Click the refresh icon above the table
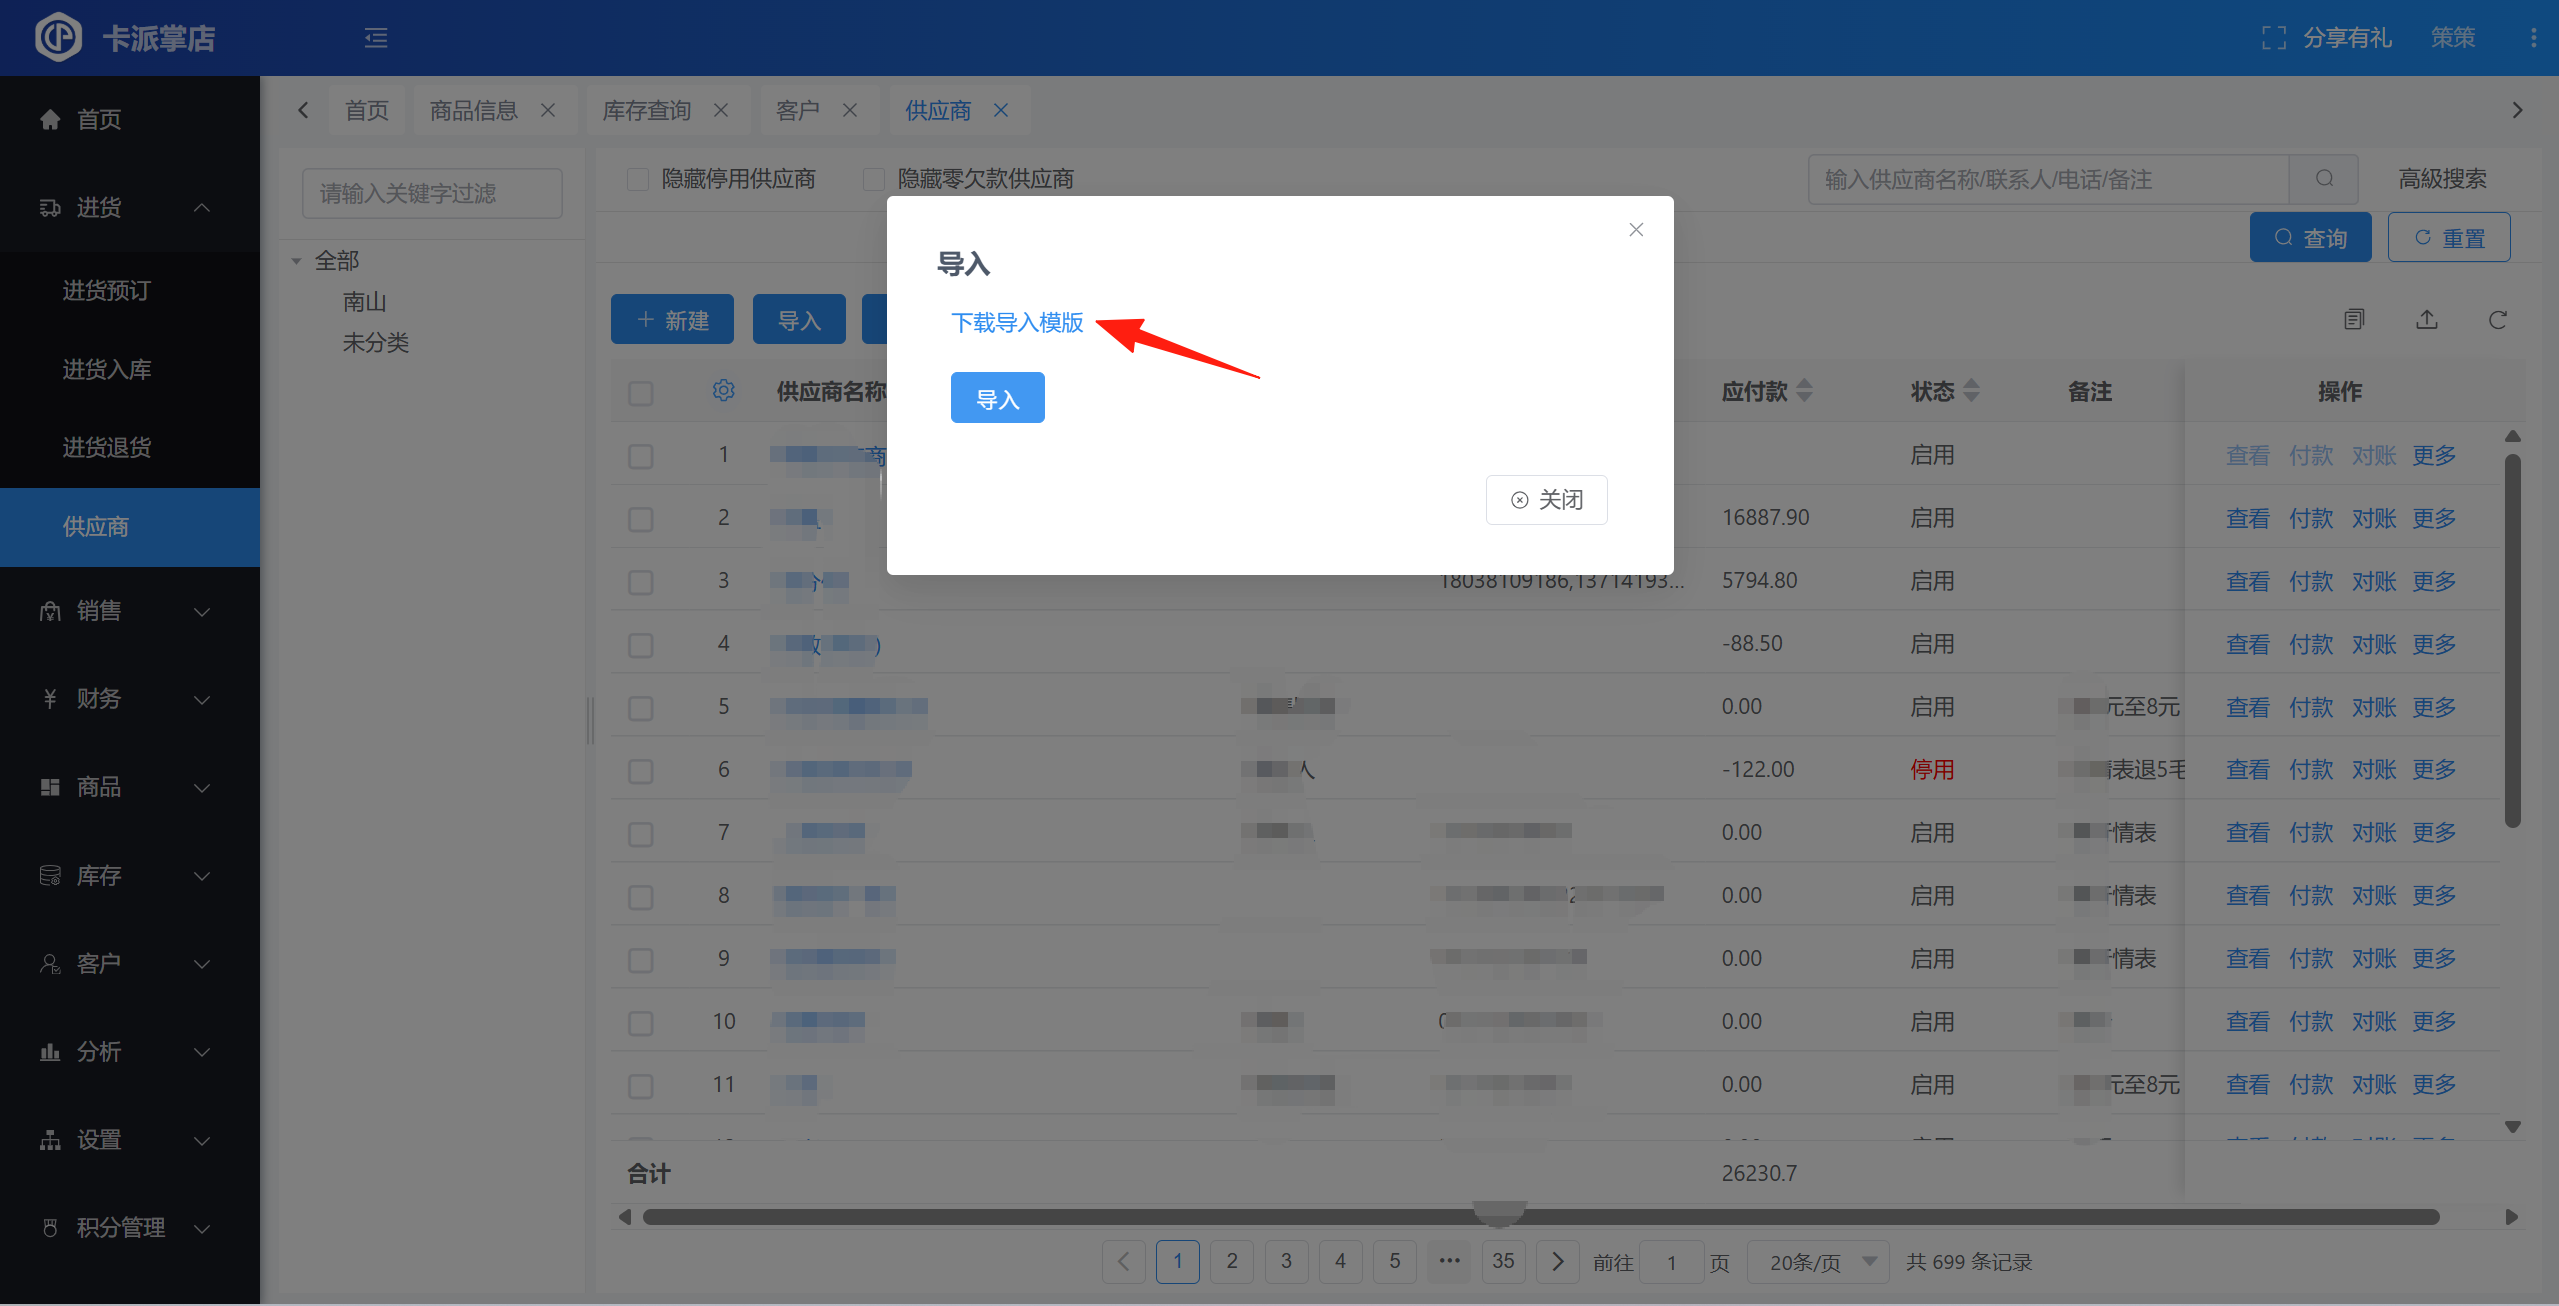Screen dimensions: 2559x1306 tap(2497, 320)
